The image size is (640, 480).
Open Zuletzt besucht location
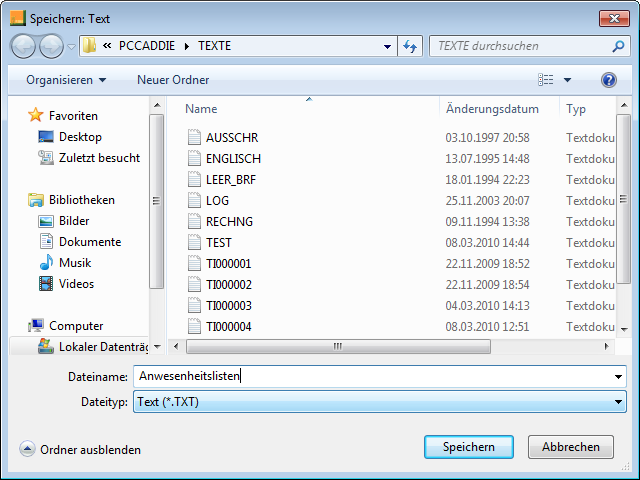click(x=100, y=158)
